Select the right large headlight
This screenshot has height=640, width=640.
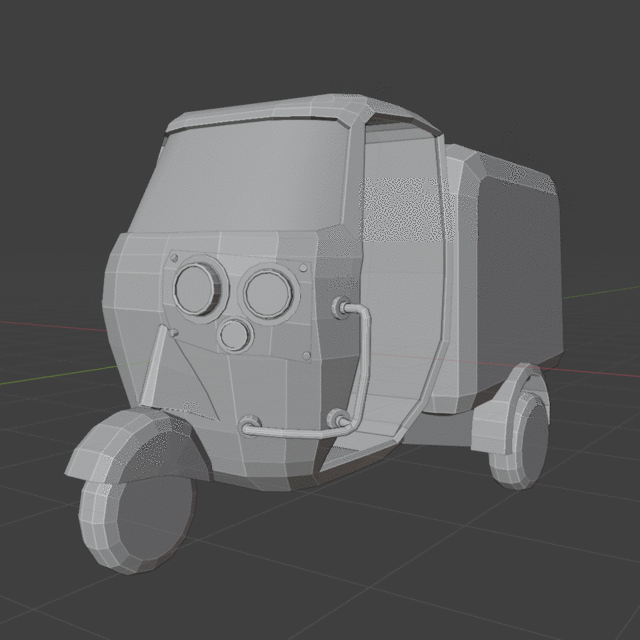click(x=267, y=291)
